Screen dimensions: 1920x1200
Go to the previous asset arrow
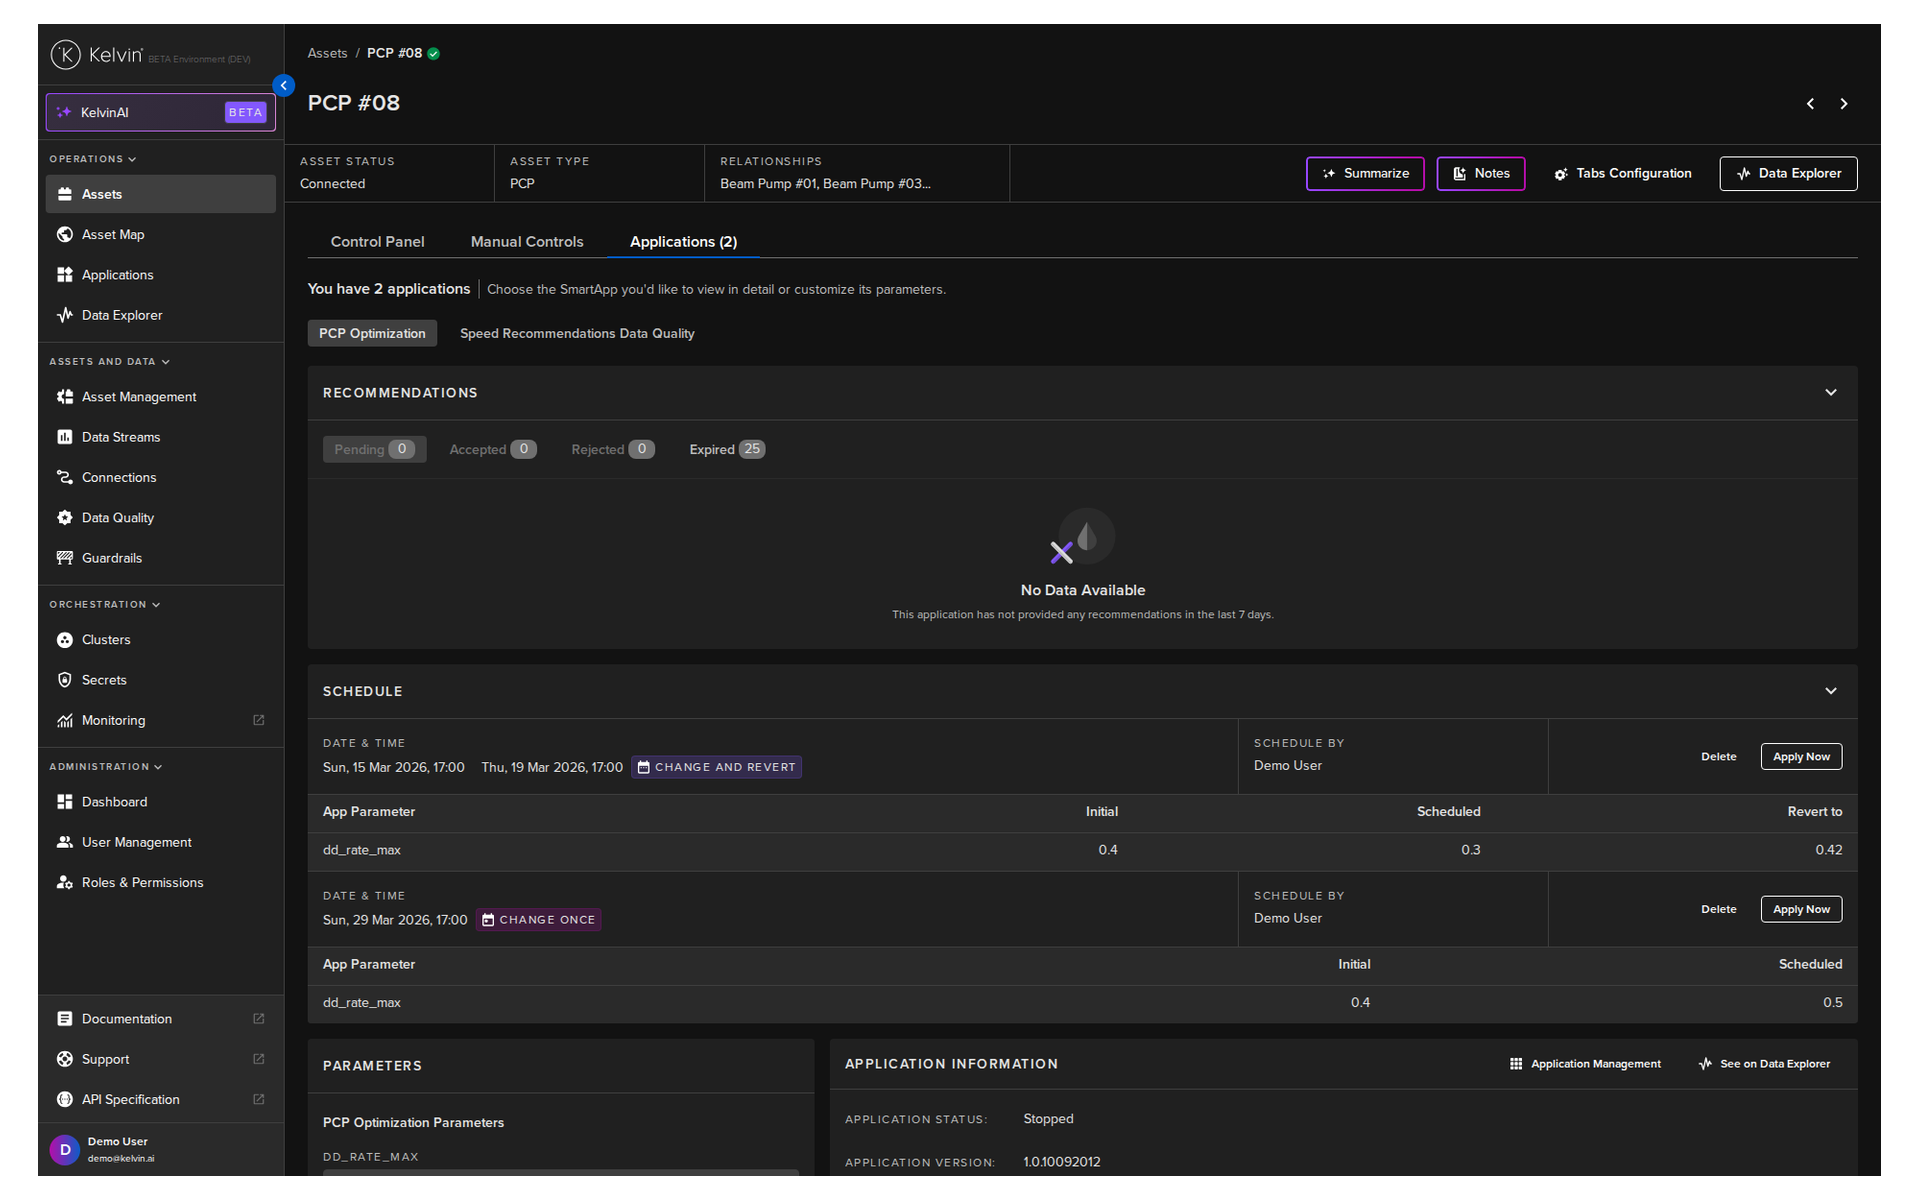[1810, 104]
